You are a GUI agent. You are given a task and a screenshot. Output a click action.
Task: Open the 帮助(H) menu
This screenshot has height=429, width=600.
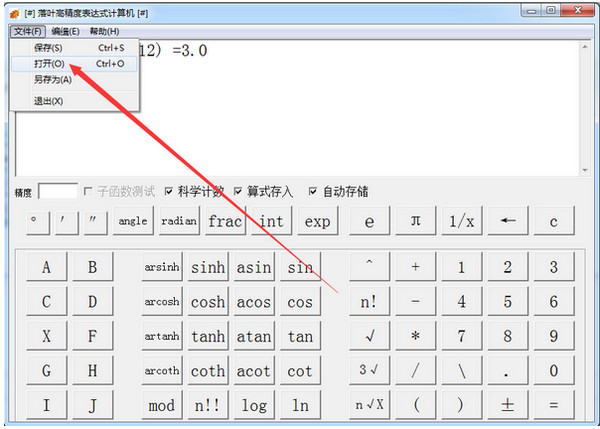click(104, 31)
